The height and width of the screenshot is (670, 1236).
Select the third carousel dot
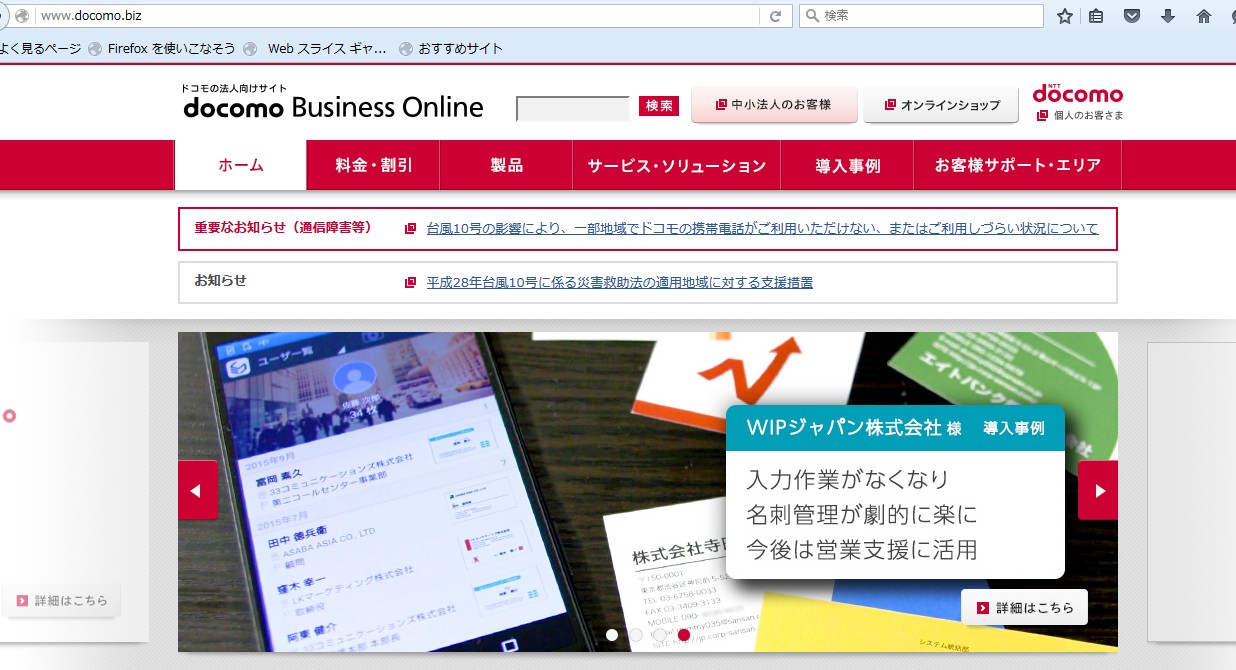[x=660, y=634]
